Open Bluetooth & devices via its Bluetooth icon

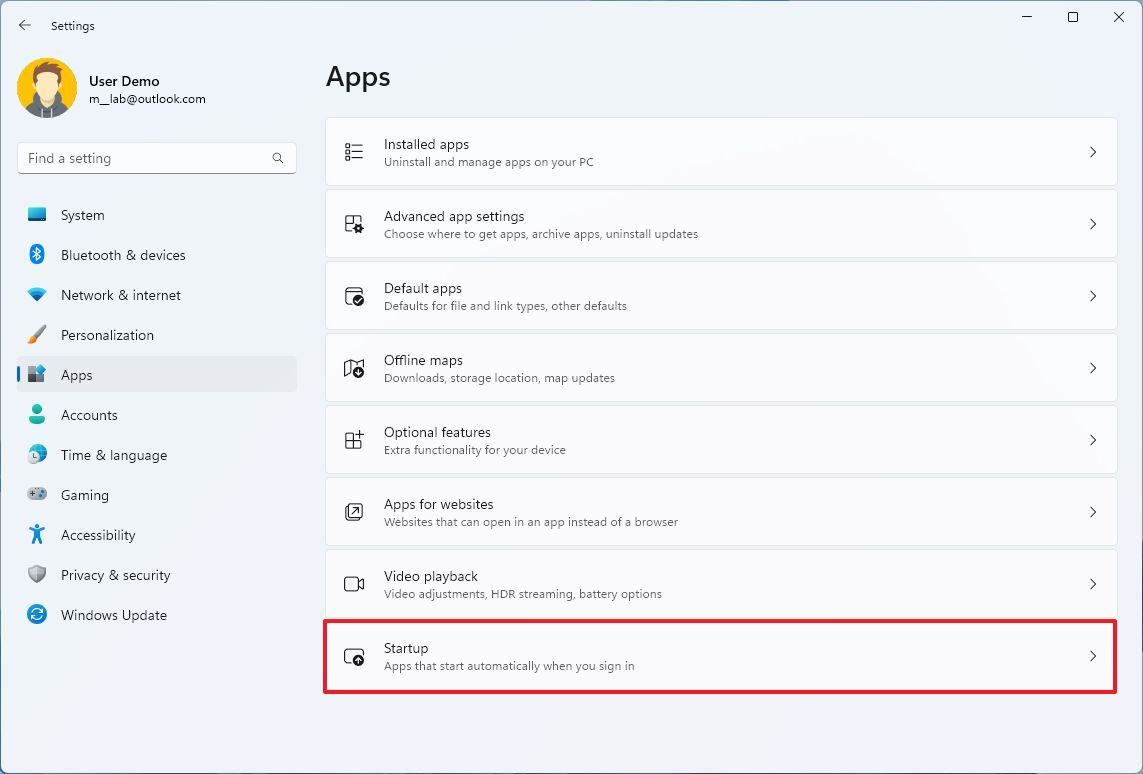(37, 255)
